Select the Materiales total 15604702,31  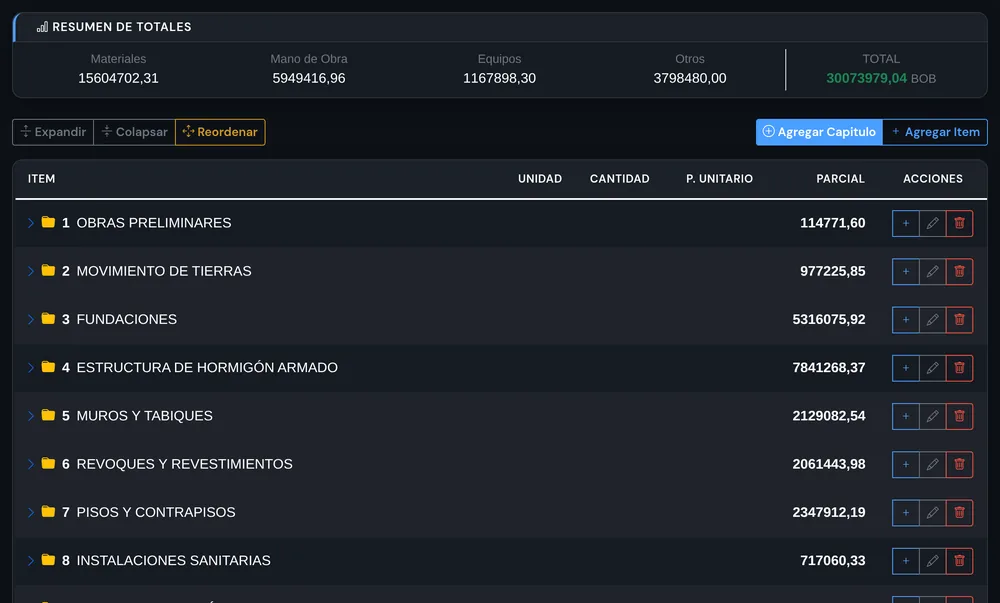tap(118, 78)
